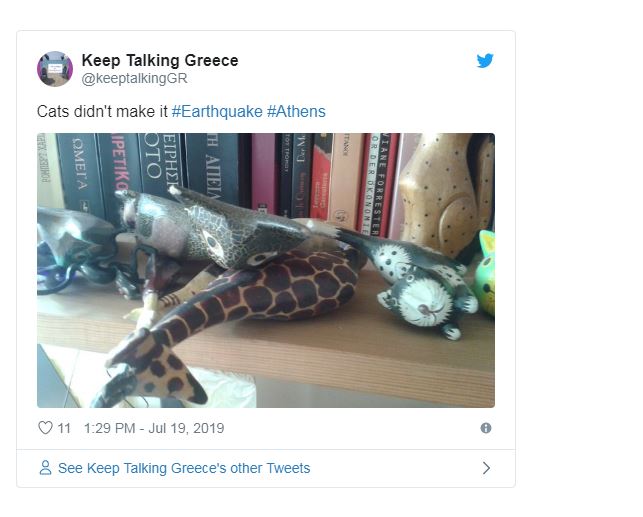
Task: See Keep Talking Greece's other Tweets
Action: pyautogui.click(x=184, y=468)
